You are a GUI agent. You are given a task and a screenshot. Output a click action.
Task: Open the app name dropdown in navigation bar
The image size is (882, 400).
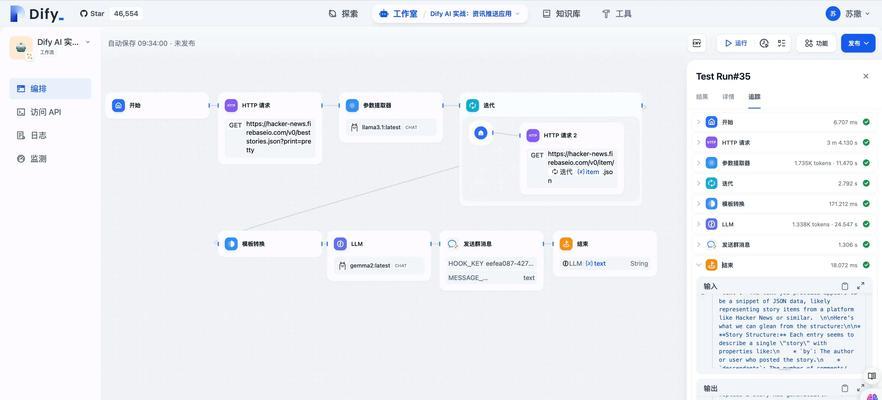point(475,14)
